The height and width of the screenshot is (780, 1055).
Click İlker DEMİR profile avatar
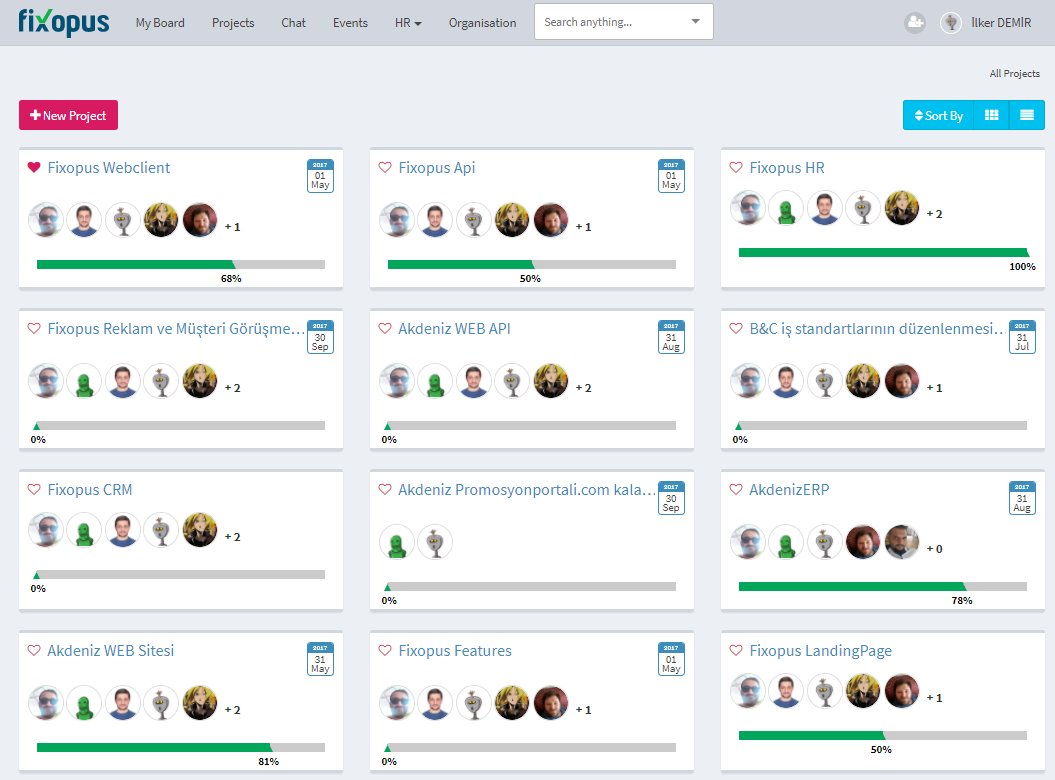pos(951,23)
